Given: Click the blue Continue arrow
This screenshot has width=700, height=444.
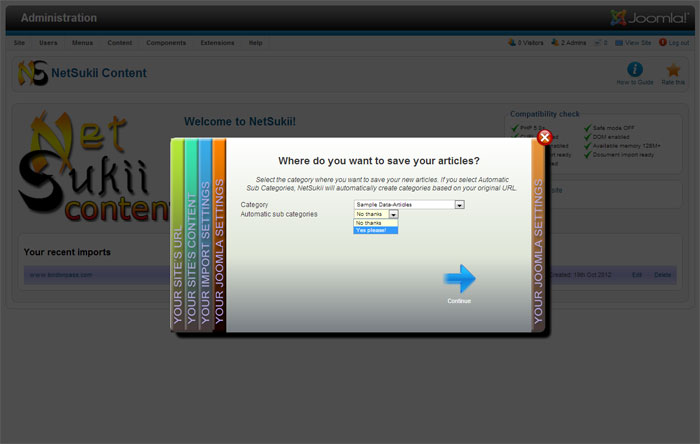Looking at the screenshot, I should click(459, 278).
